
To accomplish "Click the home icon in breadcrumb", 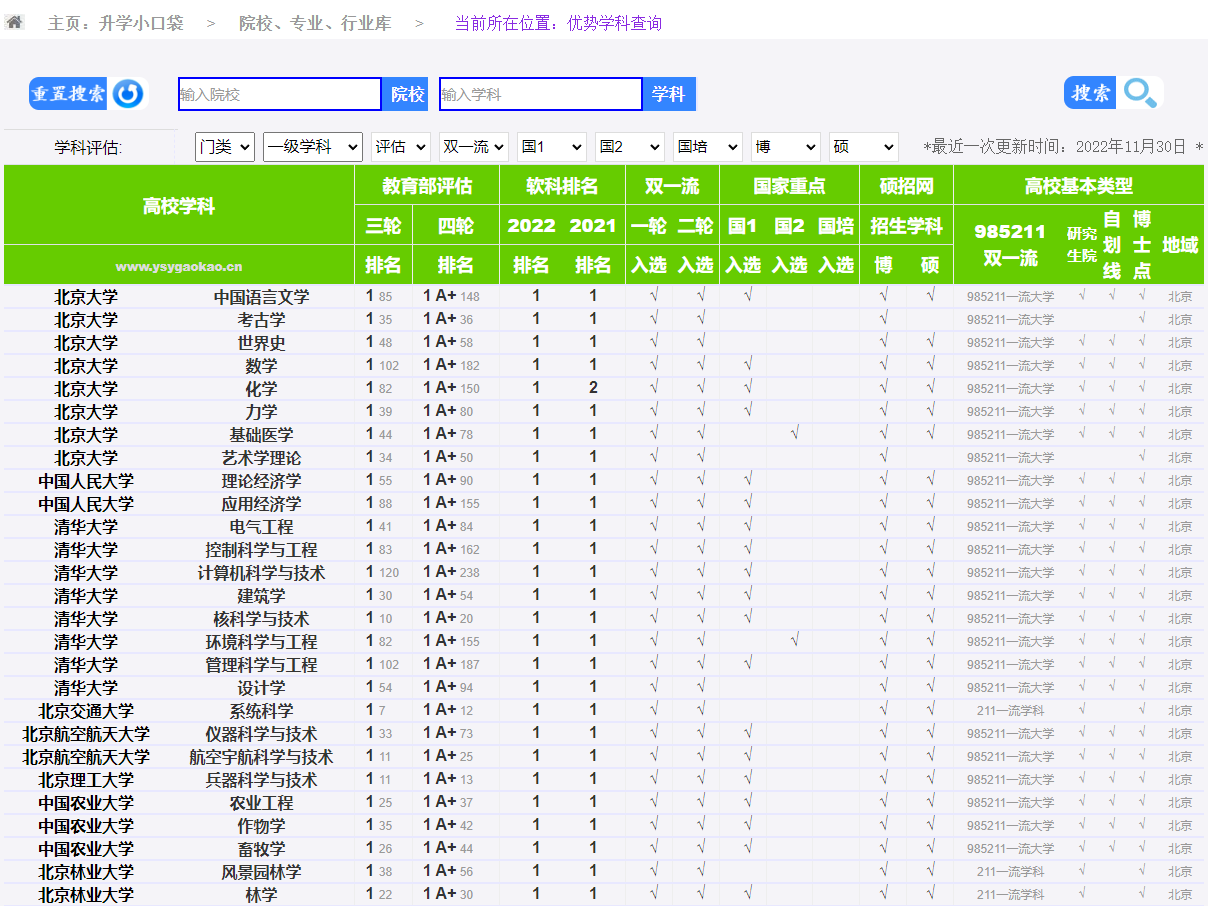I will point(14,22).
